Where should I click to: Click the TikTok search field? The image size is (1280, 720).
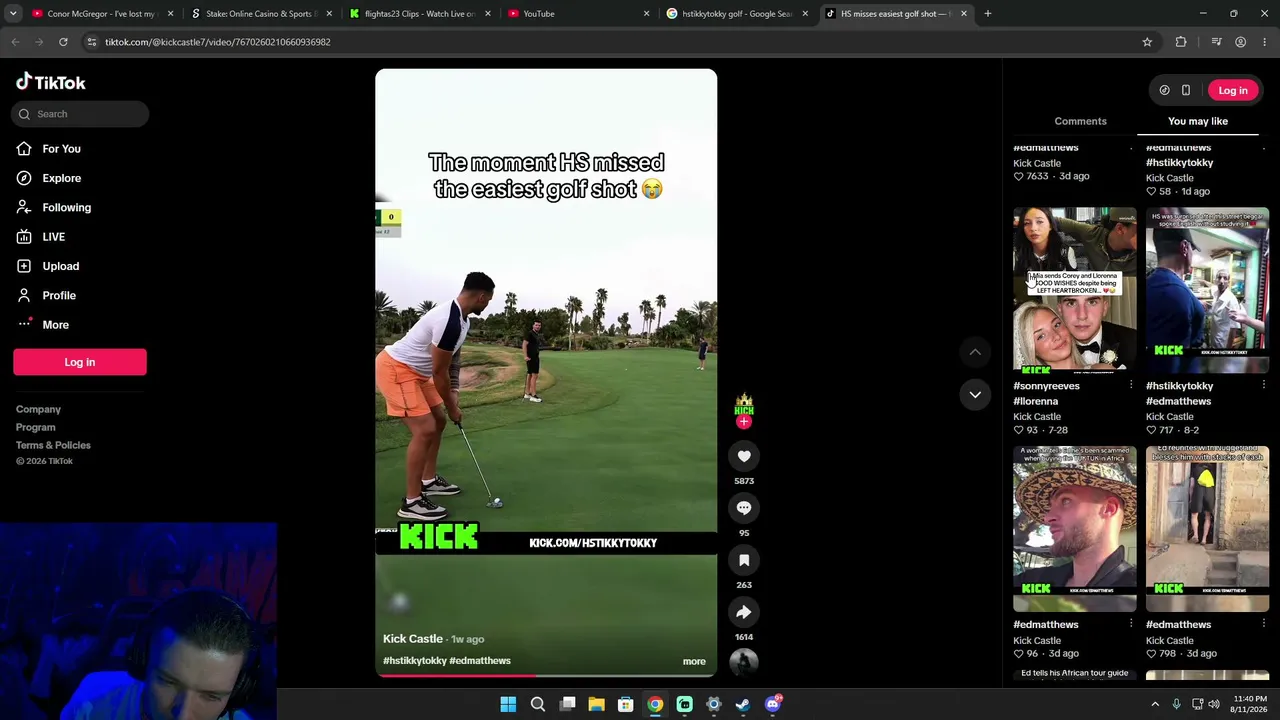click(81, 114)
